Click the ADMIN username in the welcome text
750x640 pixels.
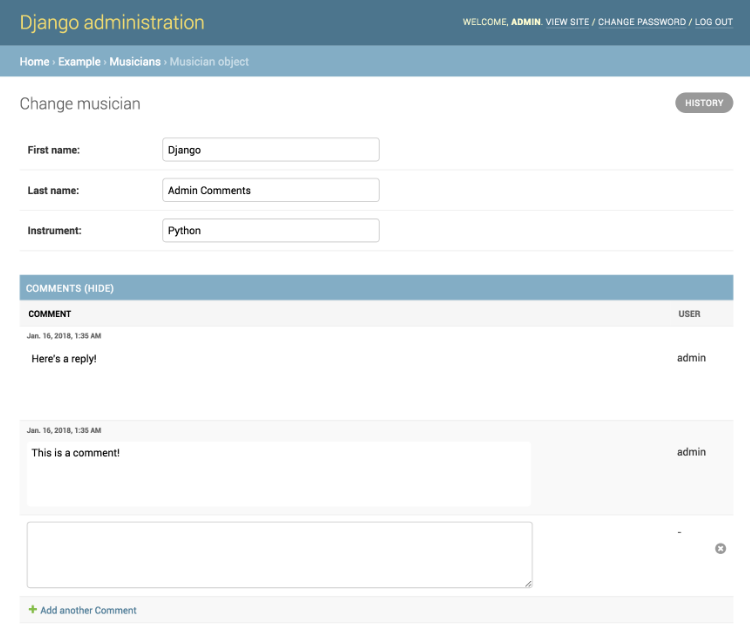526,22
